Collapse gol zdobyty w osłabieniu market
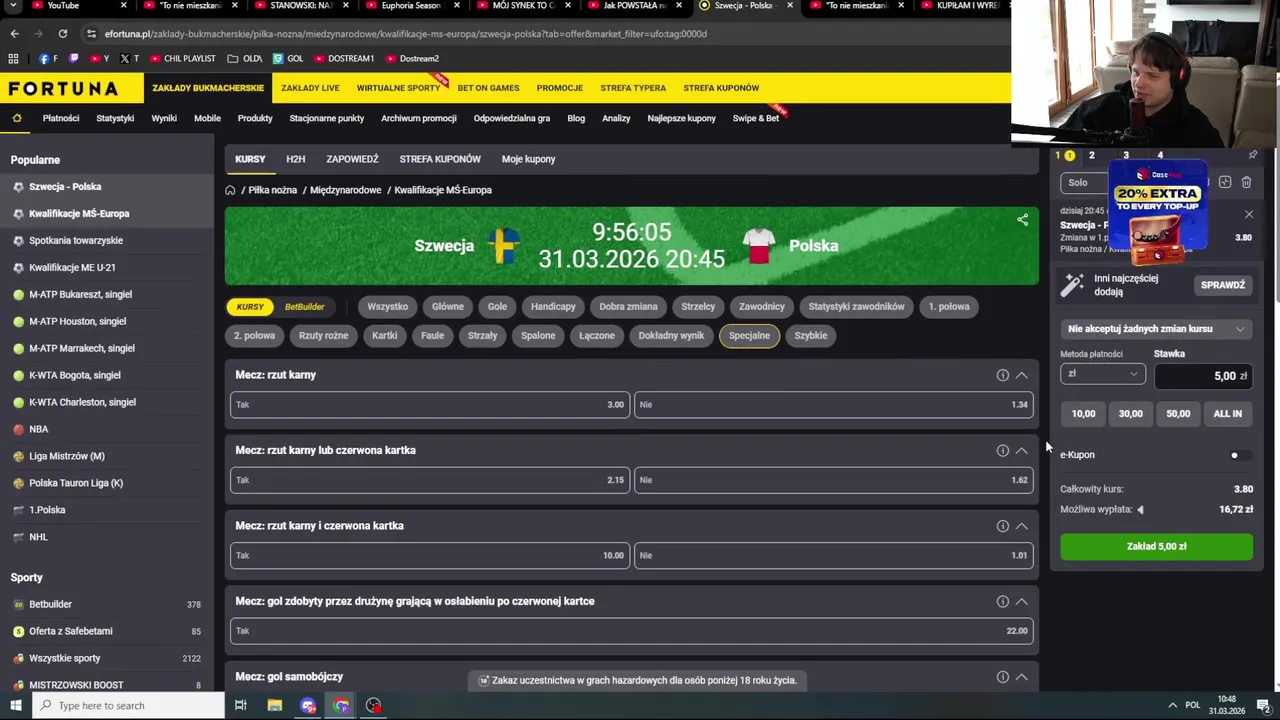 1021,602
